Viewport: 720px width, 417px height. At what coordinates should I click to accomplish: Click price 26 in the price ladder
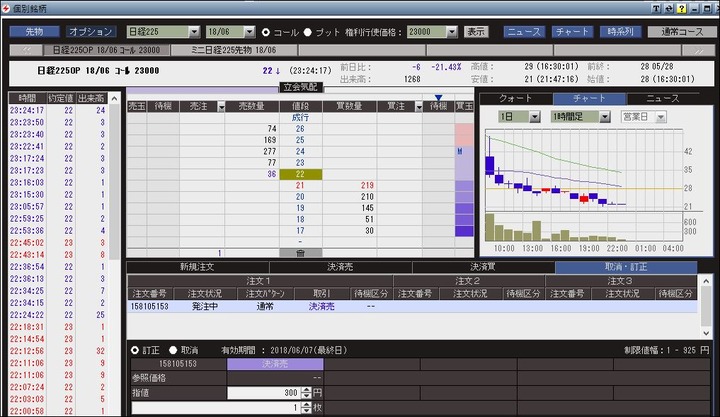[300, 129]
